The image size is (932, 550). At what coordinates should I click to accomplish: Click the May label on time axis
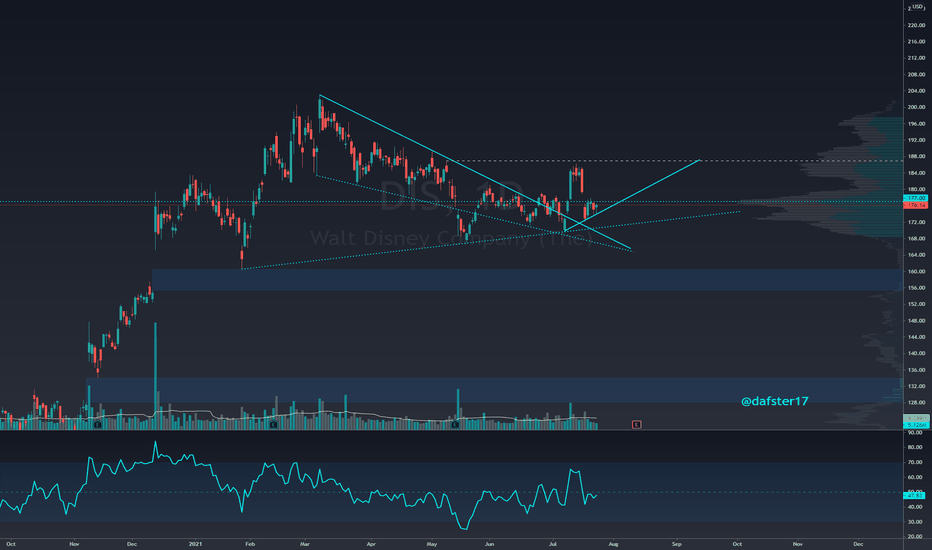point(432,544)
